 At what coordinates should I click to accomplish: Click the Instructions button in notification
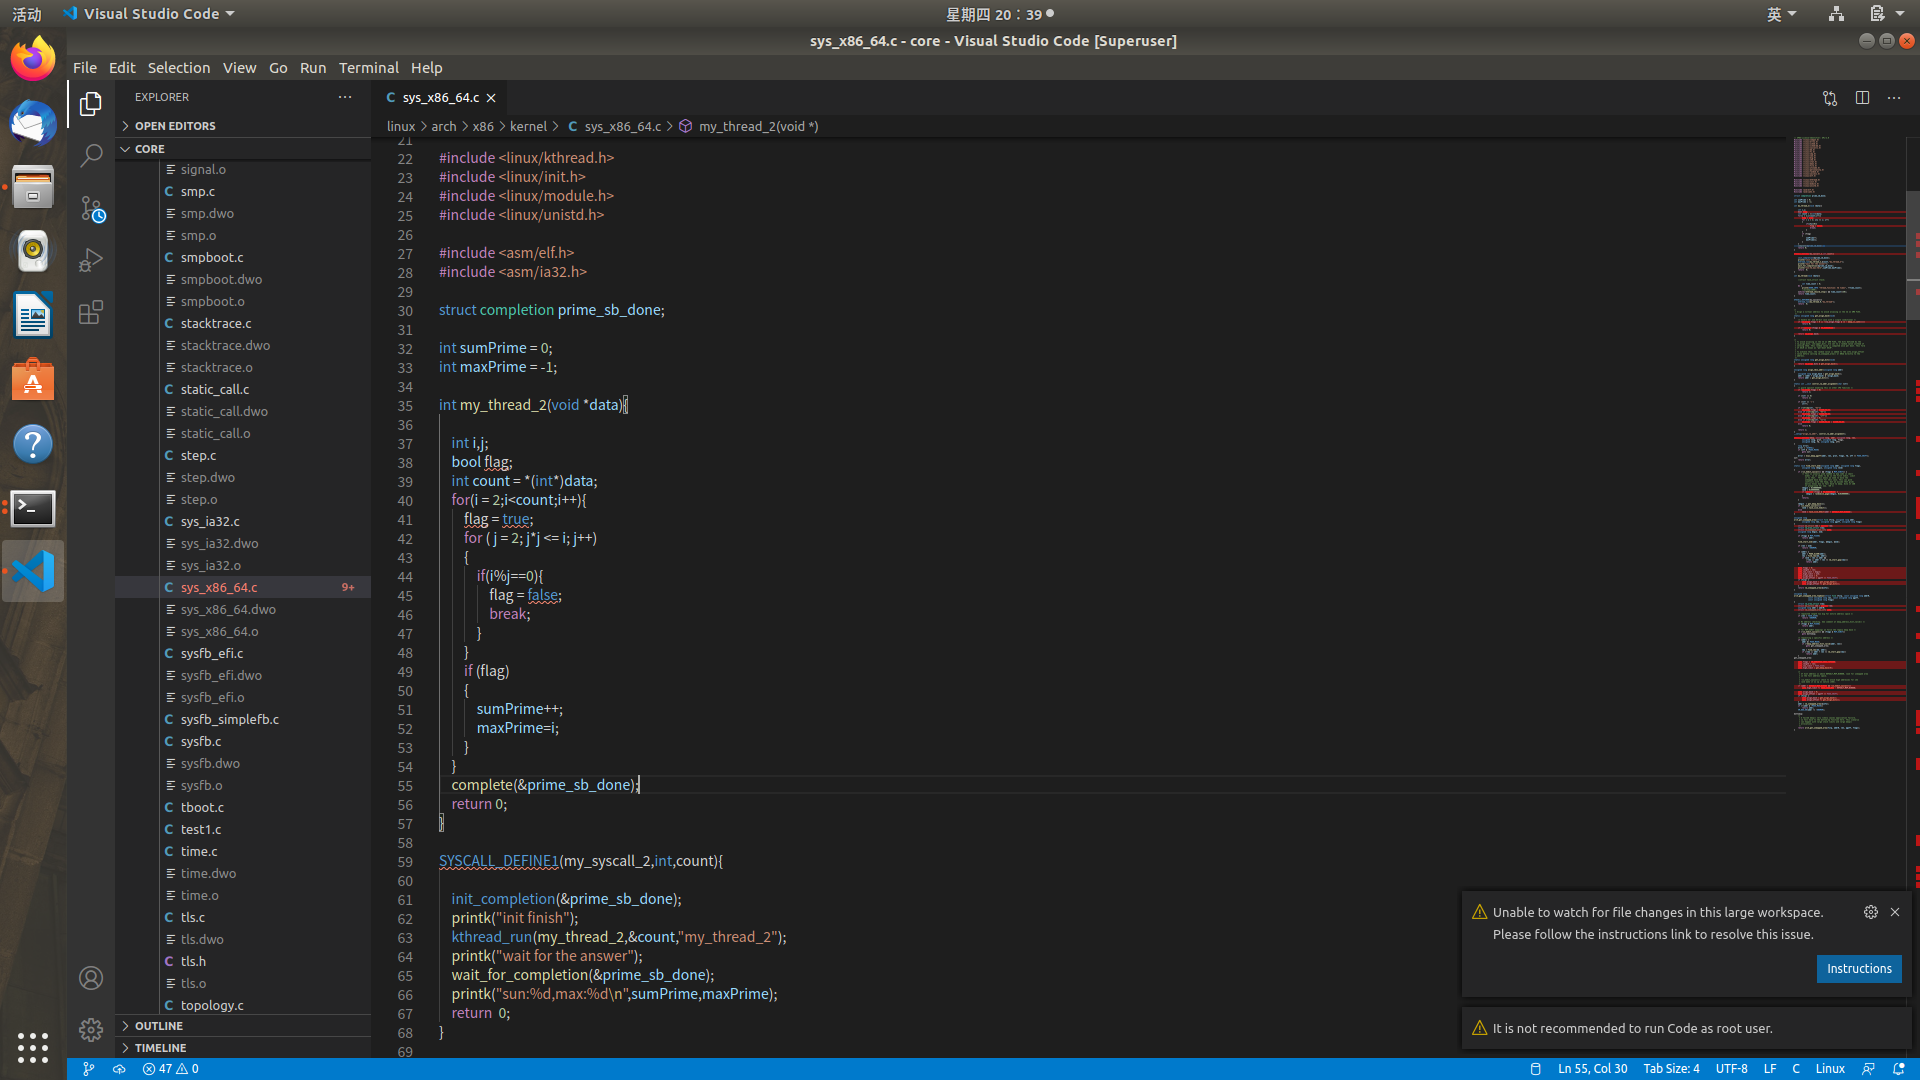[x=1859, y=969]
